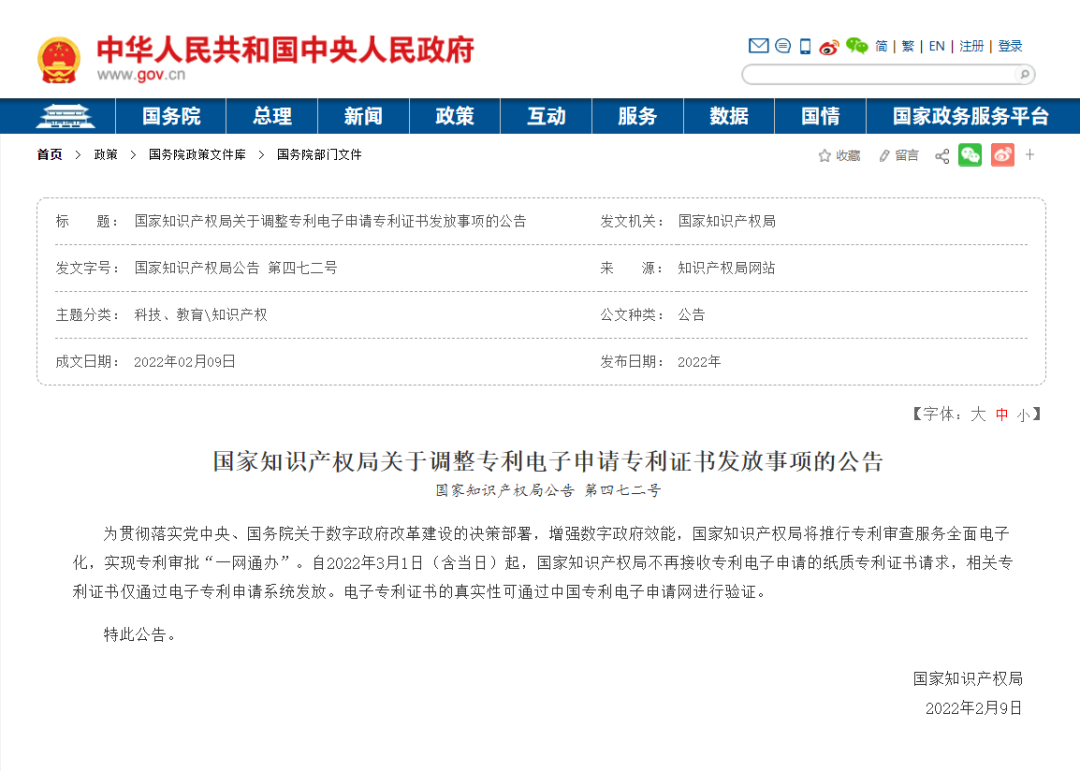Set font size to 大

978,414
